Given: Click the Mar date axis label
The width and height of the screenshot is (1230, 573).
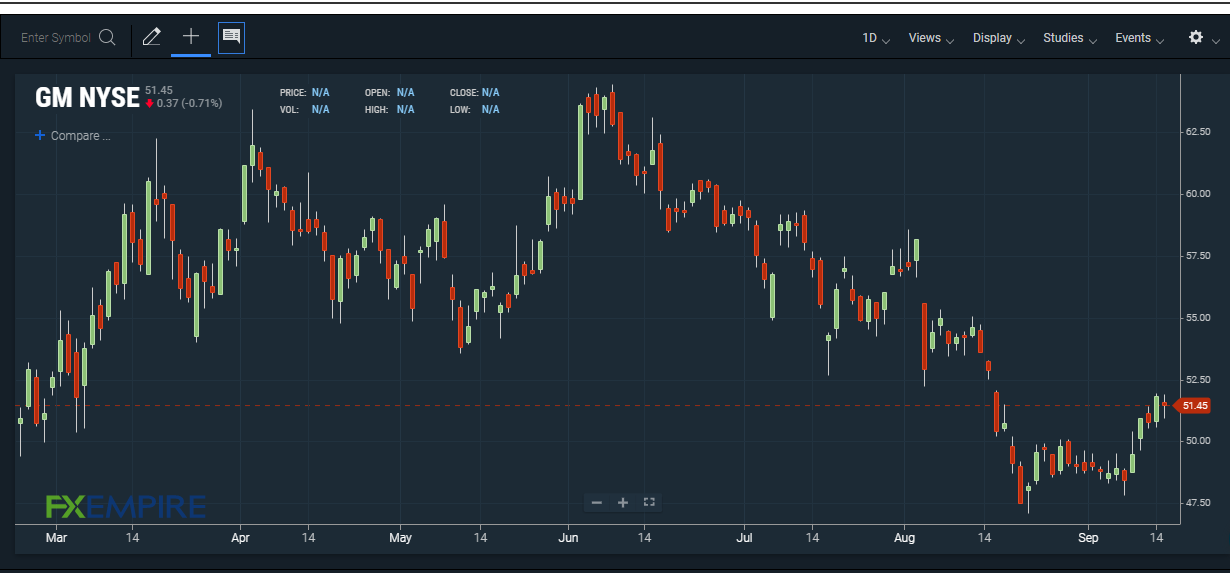Looking at the screenshot, I should pyautogui.click(x=56, y=538).
